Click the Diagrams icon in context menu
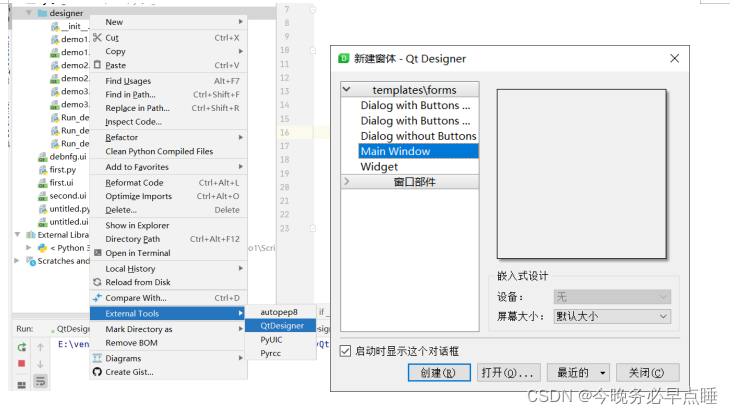The image size is (733, 414). coord(97,358)
